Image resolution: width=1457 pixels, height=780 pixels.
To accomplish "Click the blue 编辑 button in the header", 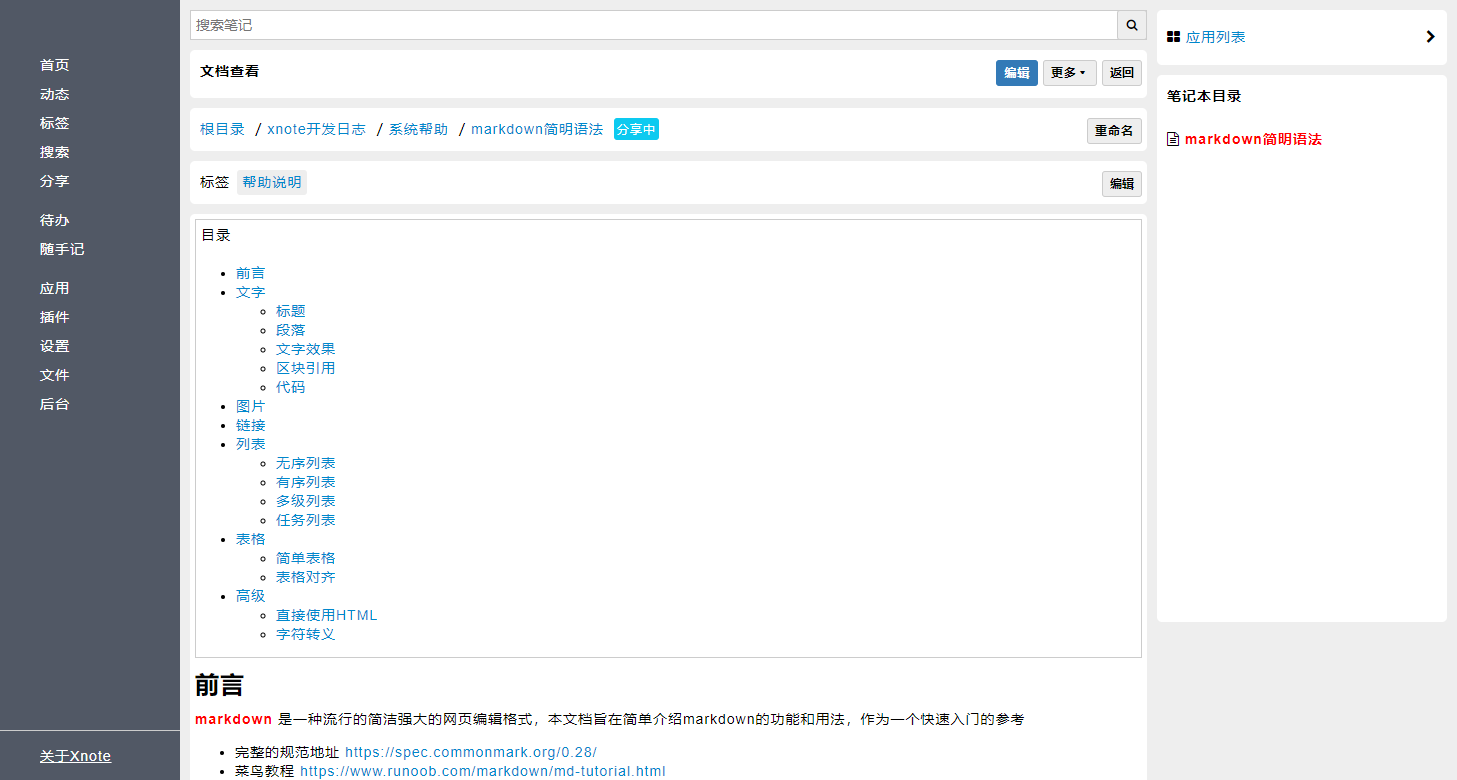I will tap(1016, 72).
